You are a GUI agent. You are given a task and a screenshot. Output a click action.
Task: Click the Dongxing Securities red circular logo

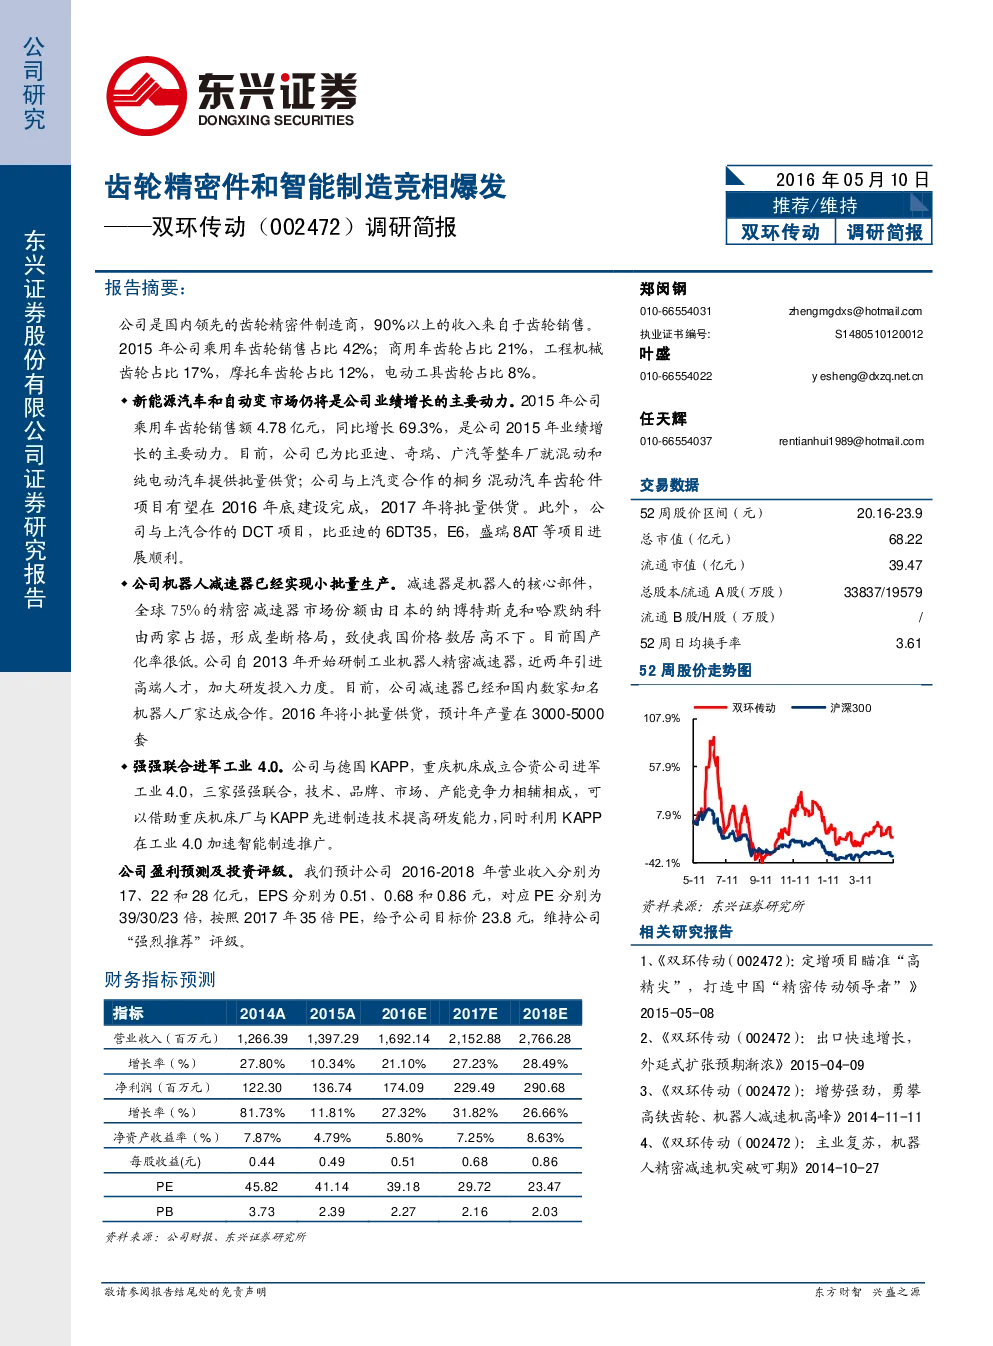147,96
